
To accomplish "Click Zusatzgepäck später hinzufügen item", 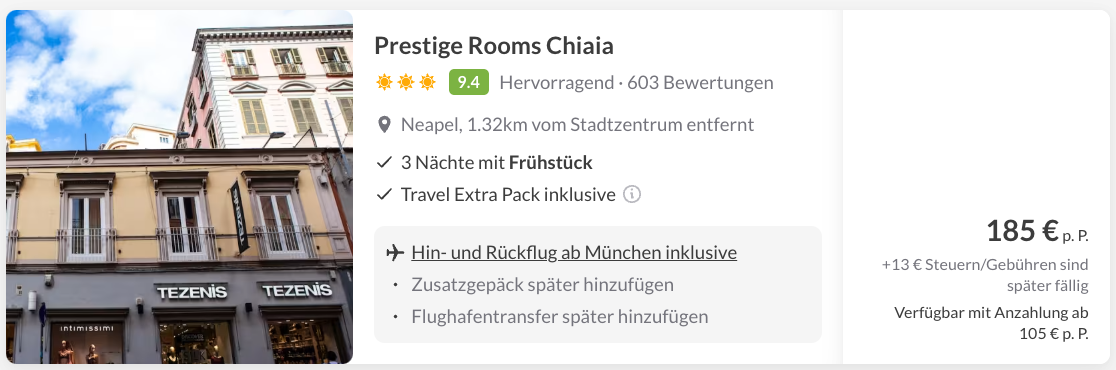I will coord(542,285).
